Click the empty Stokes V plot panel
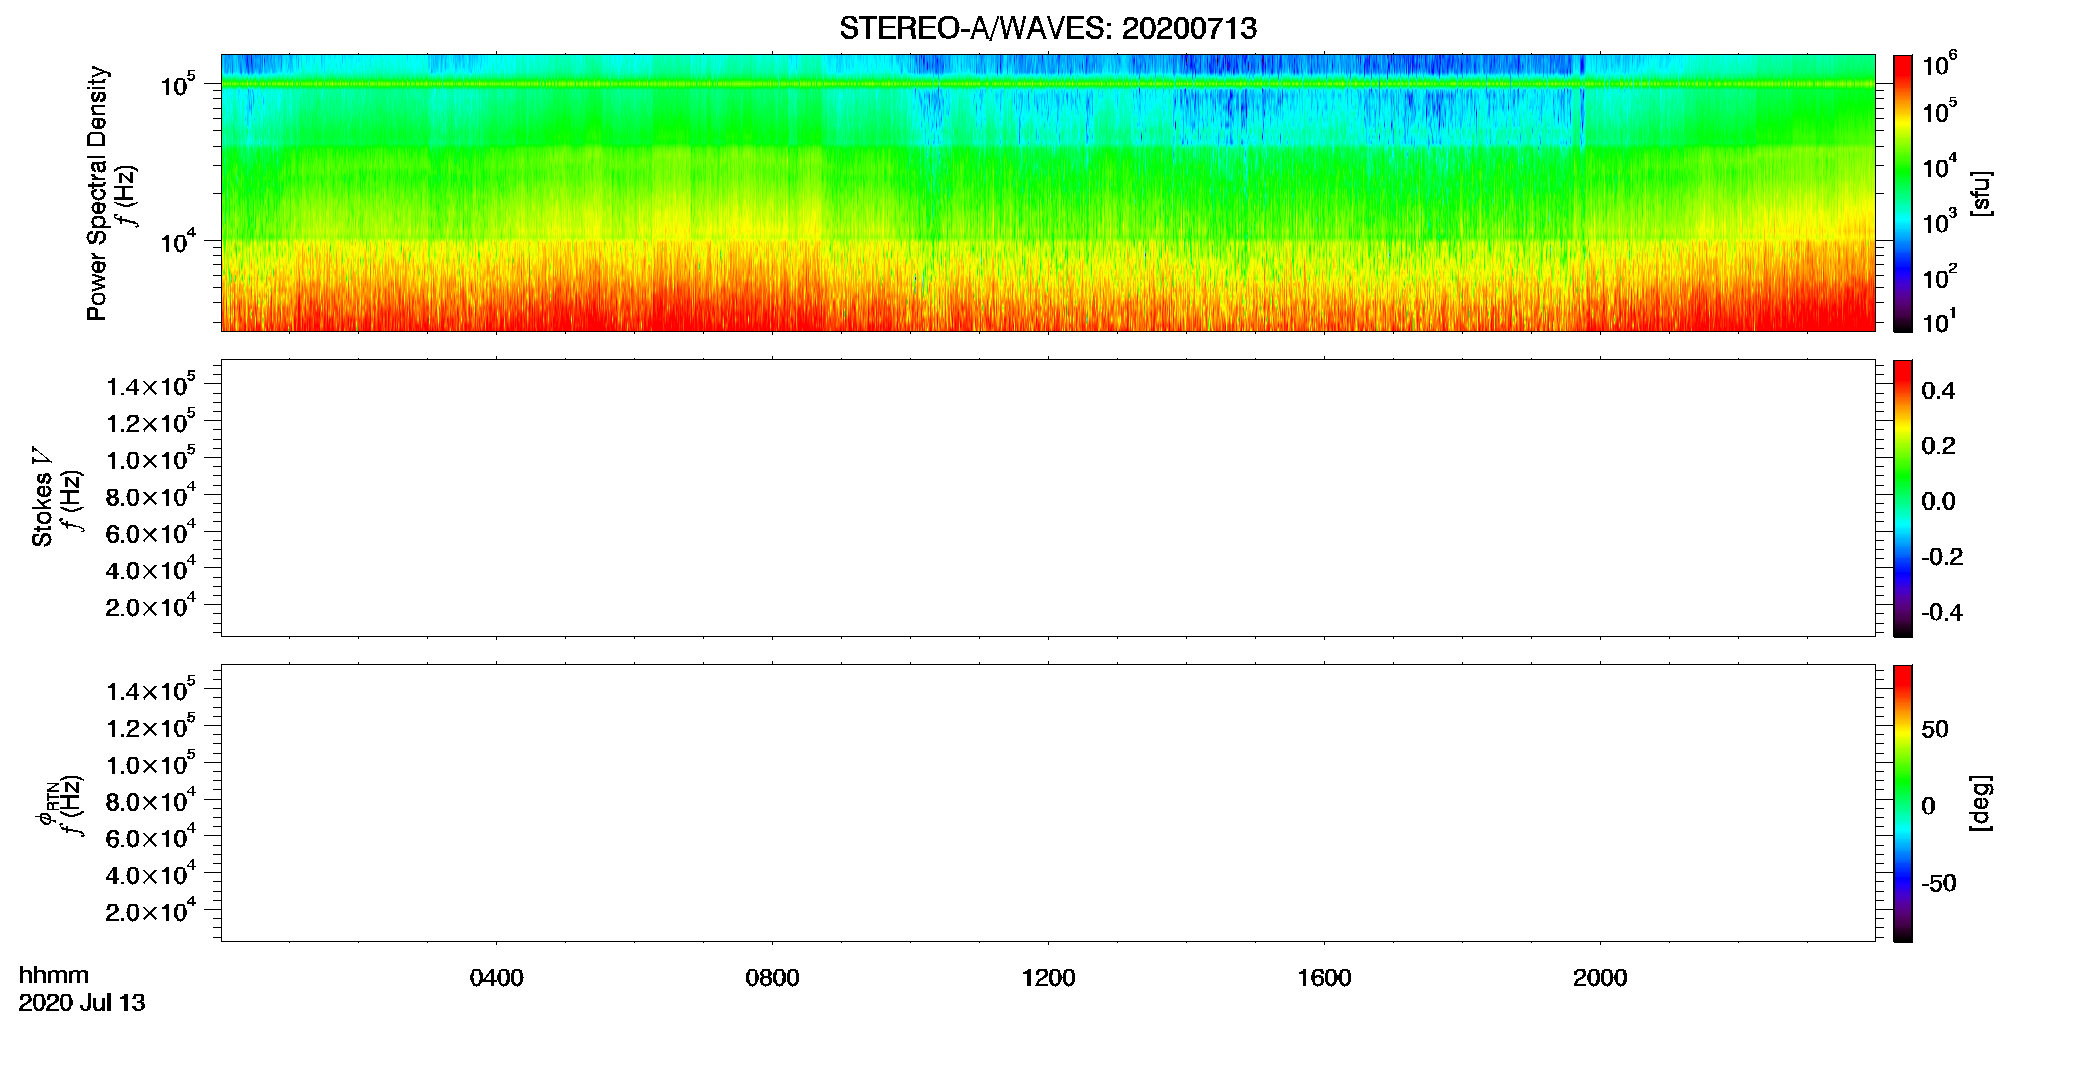The height and width of the screenshot is (1080, 2096). 1048,498
